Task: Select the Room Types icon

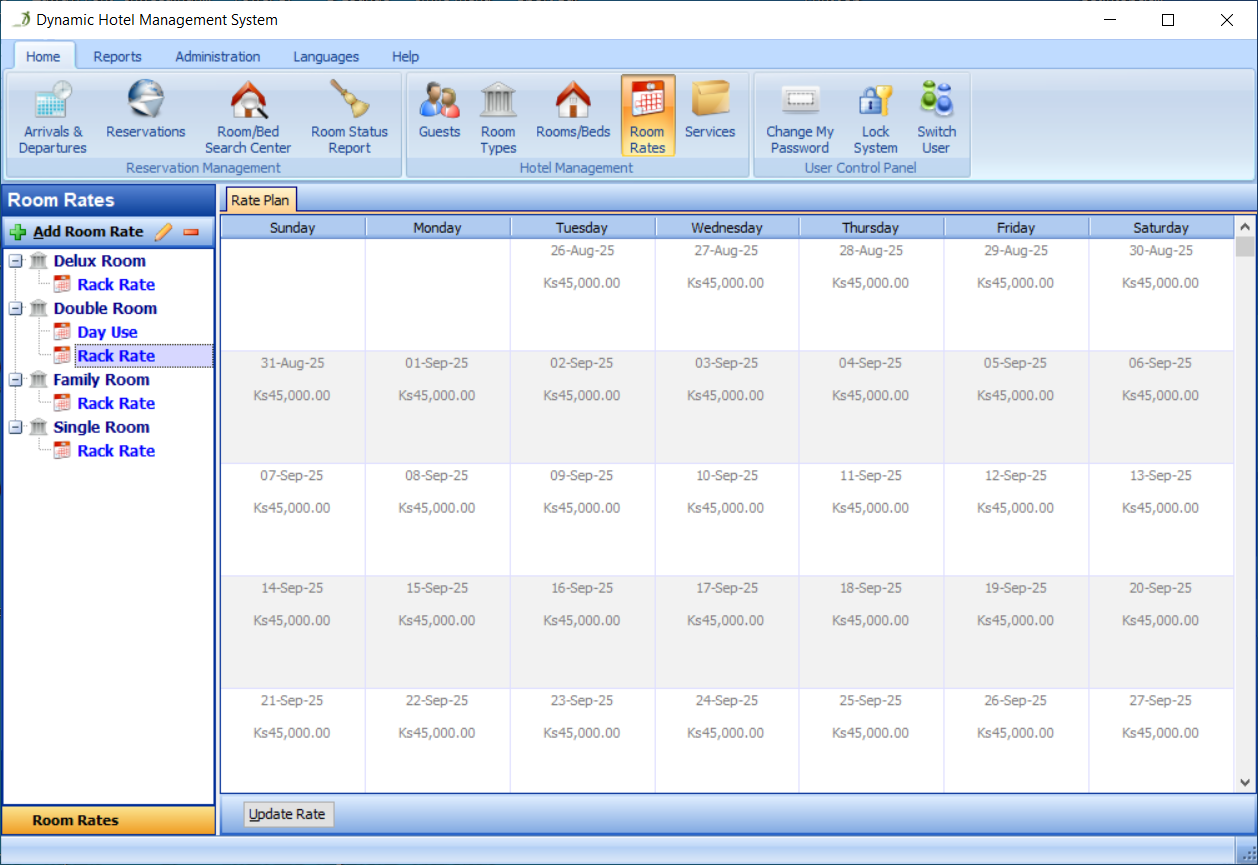Action: coord(497,115)
